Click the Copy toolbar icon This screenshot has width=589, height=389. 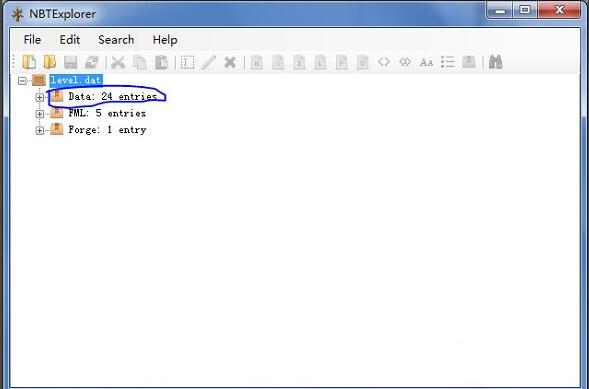pyautogui.click(x=140, y=62)
